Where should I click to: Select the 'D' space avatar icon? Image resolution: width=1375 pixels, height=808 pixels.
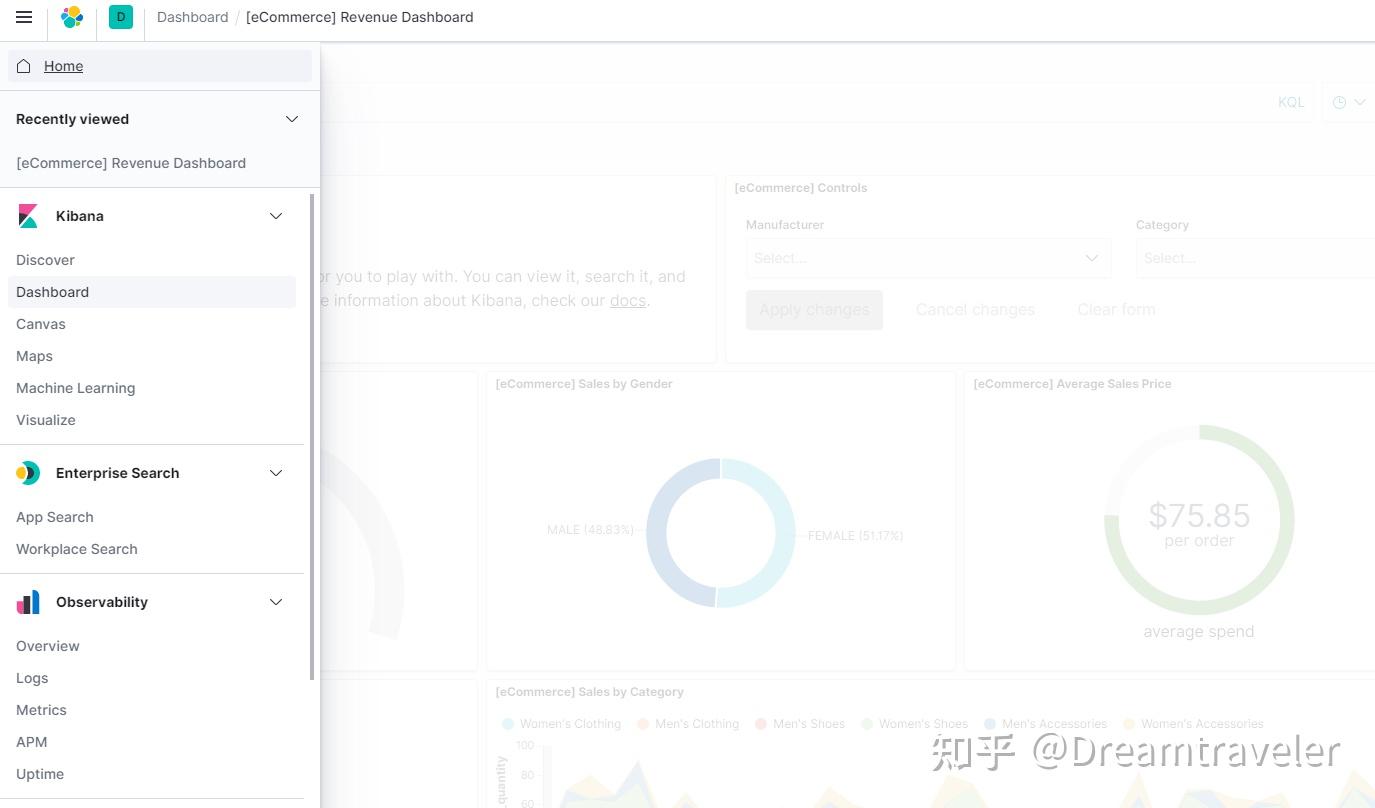click(x=120, y=17)
